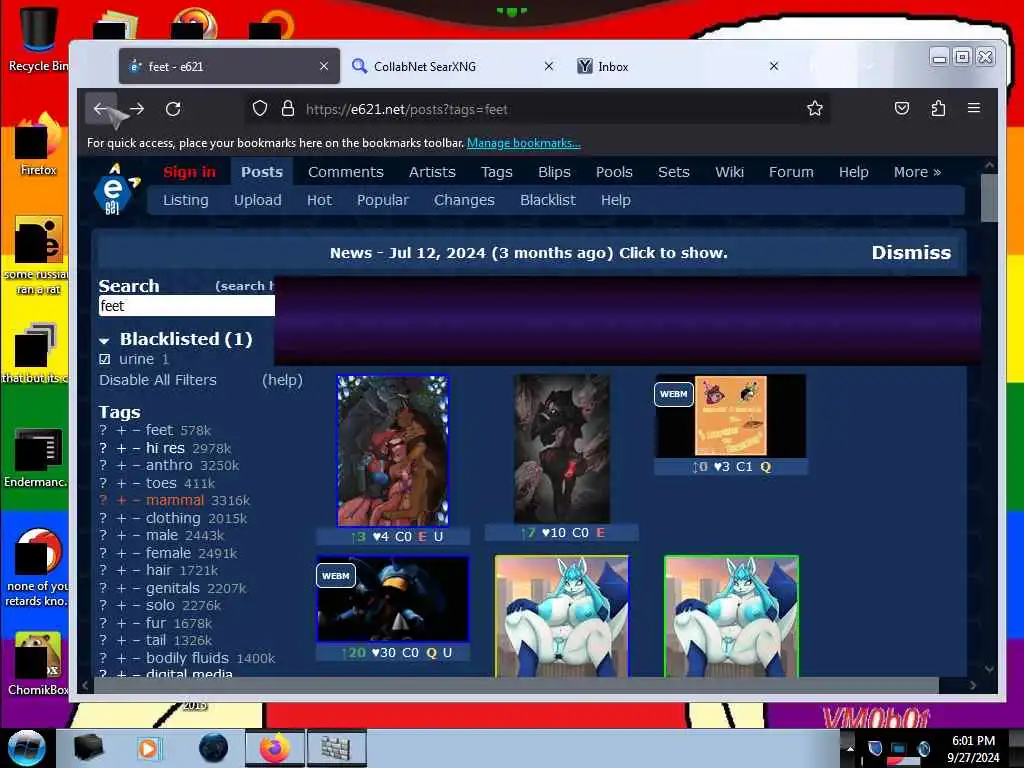Select the Endermanc. desktop icon
This screenshot has height=768, width=1024.
(x=36, y=457)
